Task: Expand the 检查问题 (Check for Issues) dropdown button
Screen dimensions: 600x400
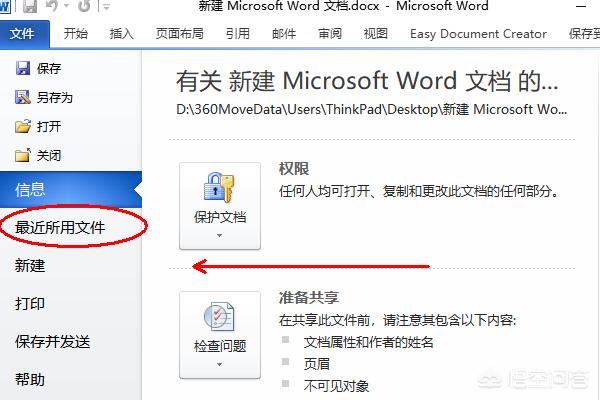Action: (220, 335)
